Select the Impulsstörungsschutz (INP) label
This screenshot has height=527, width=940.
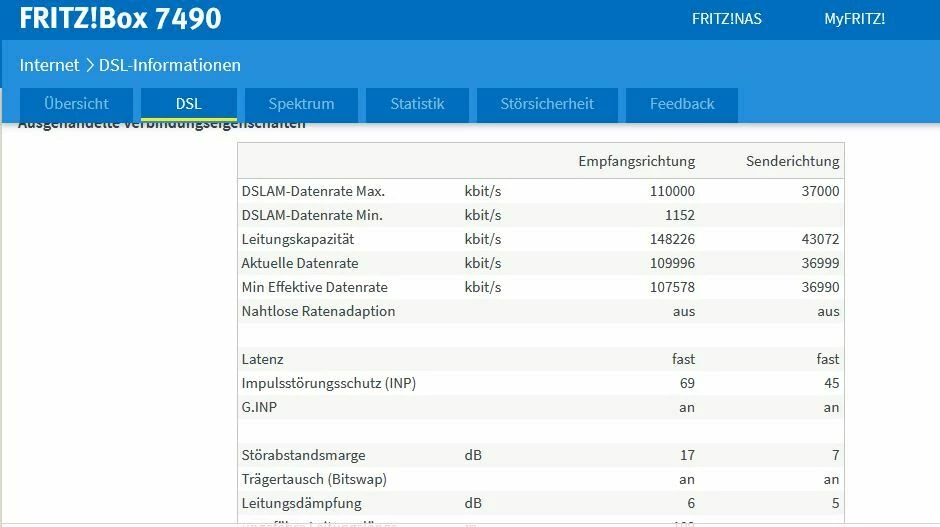(x=329, y=383)
